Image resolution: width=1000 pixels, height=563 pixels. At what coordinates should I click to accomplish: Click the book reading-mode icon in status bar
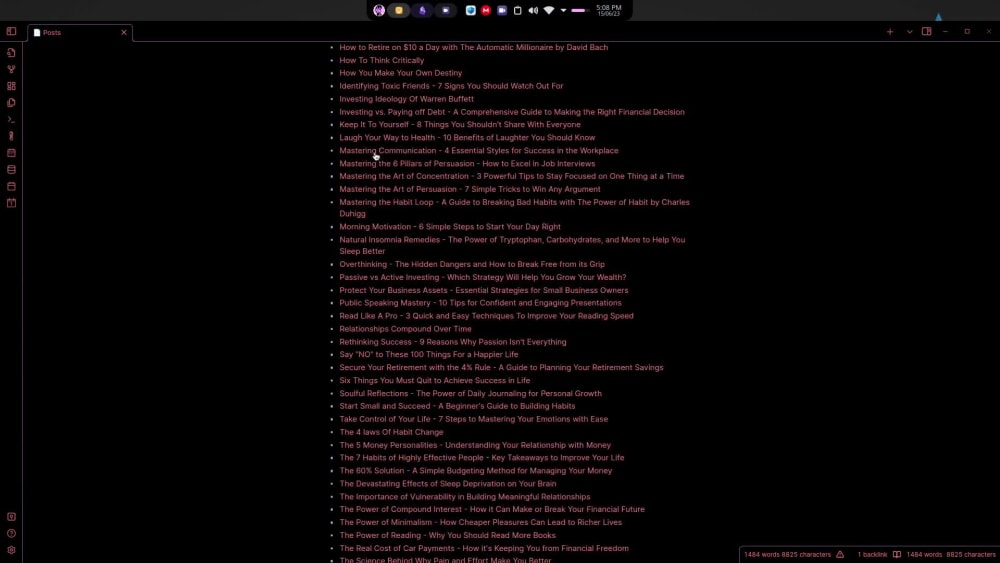(x=897, y=554)
